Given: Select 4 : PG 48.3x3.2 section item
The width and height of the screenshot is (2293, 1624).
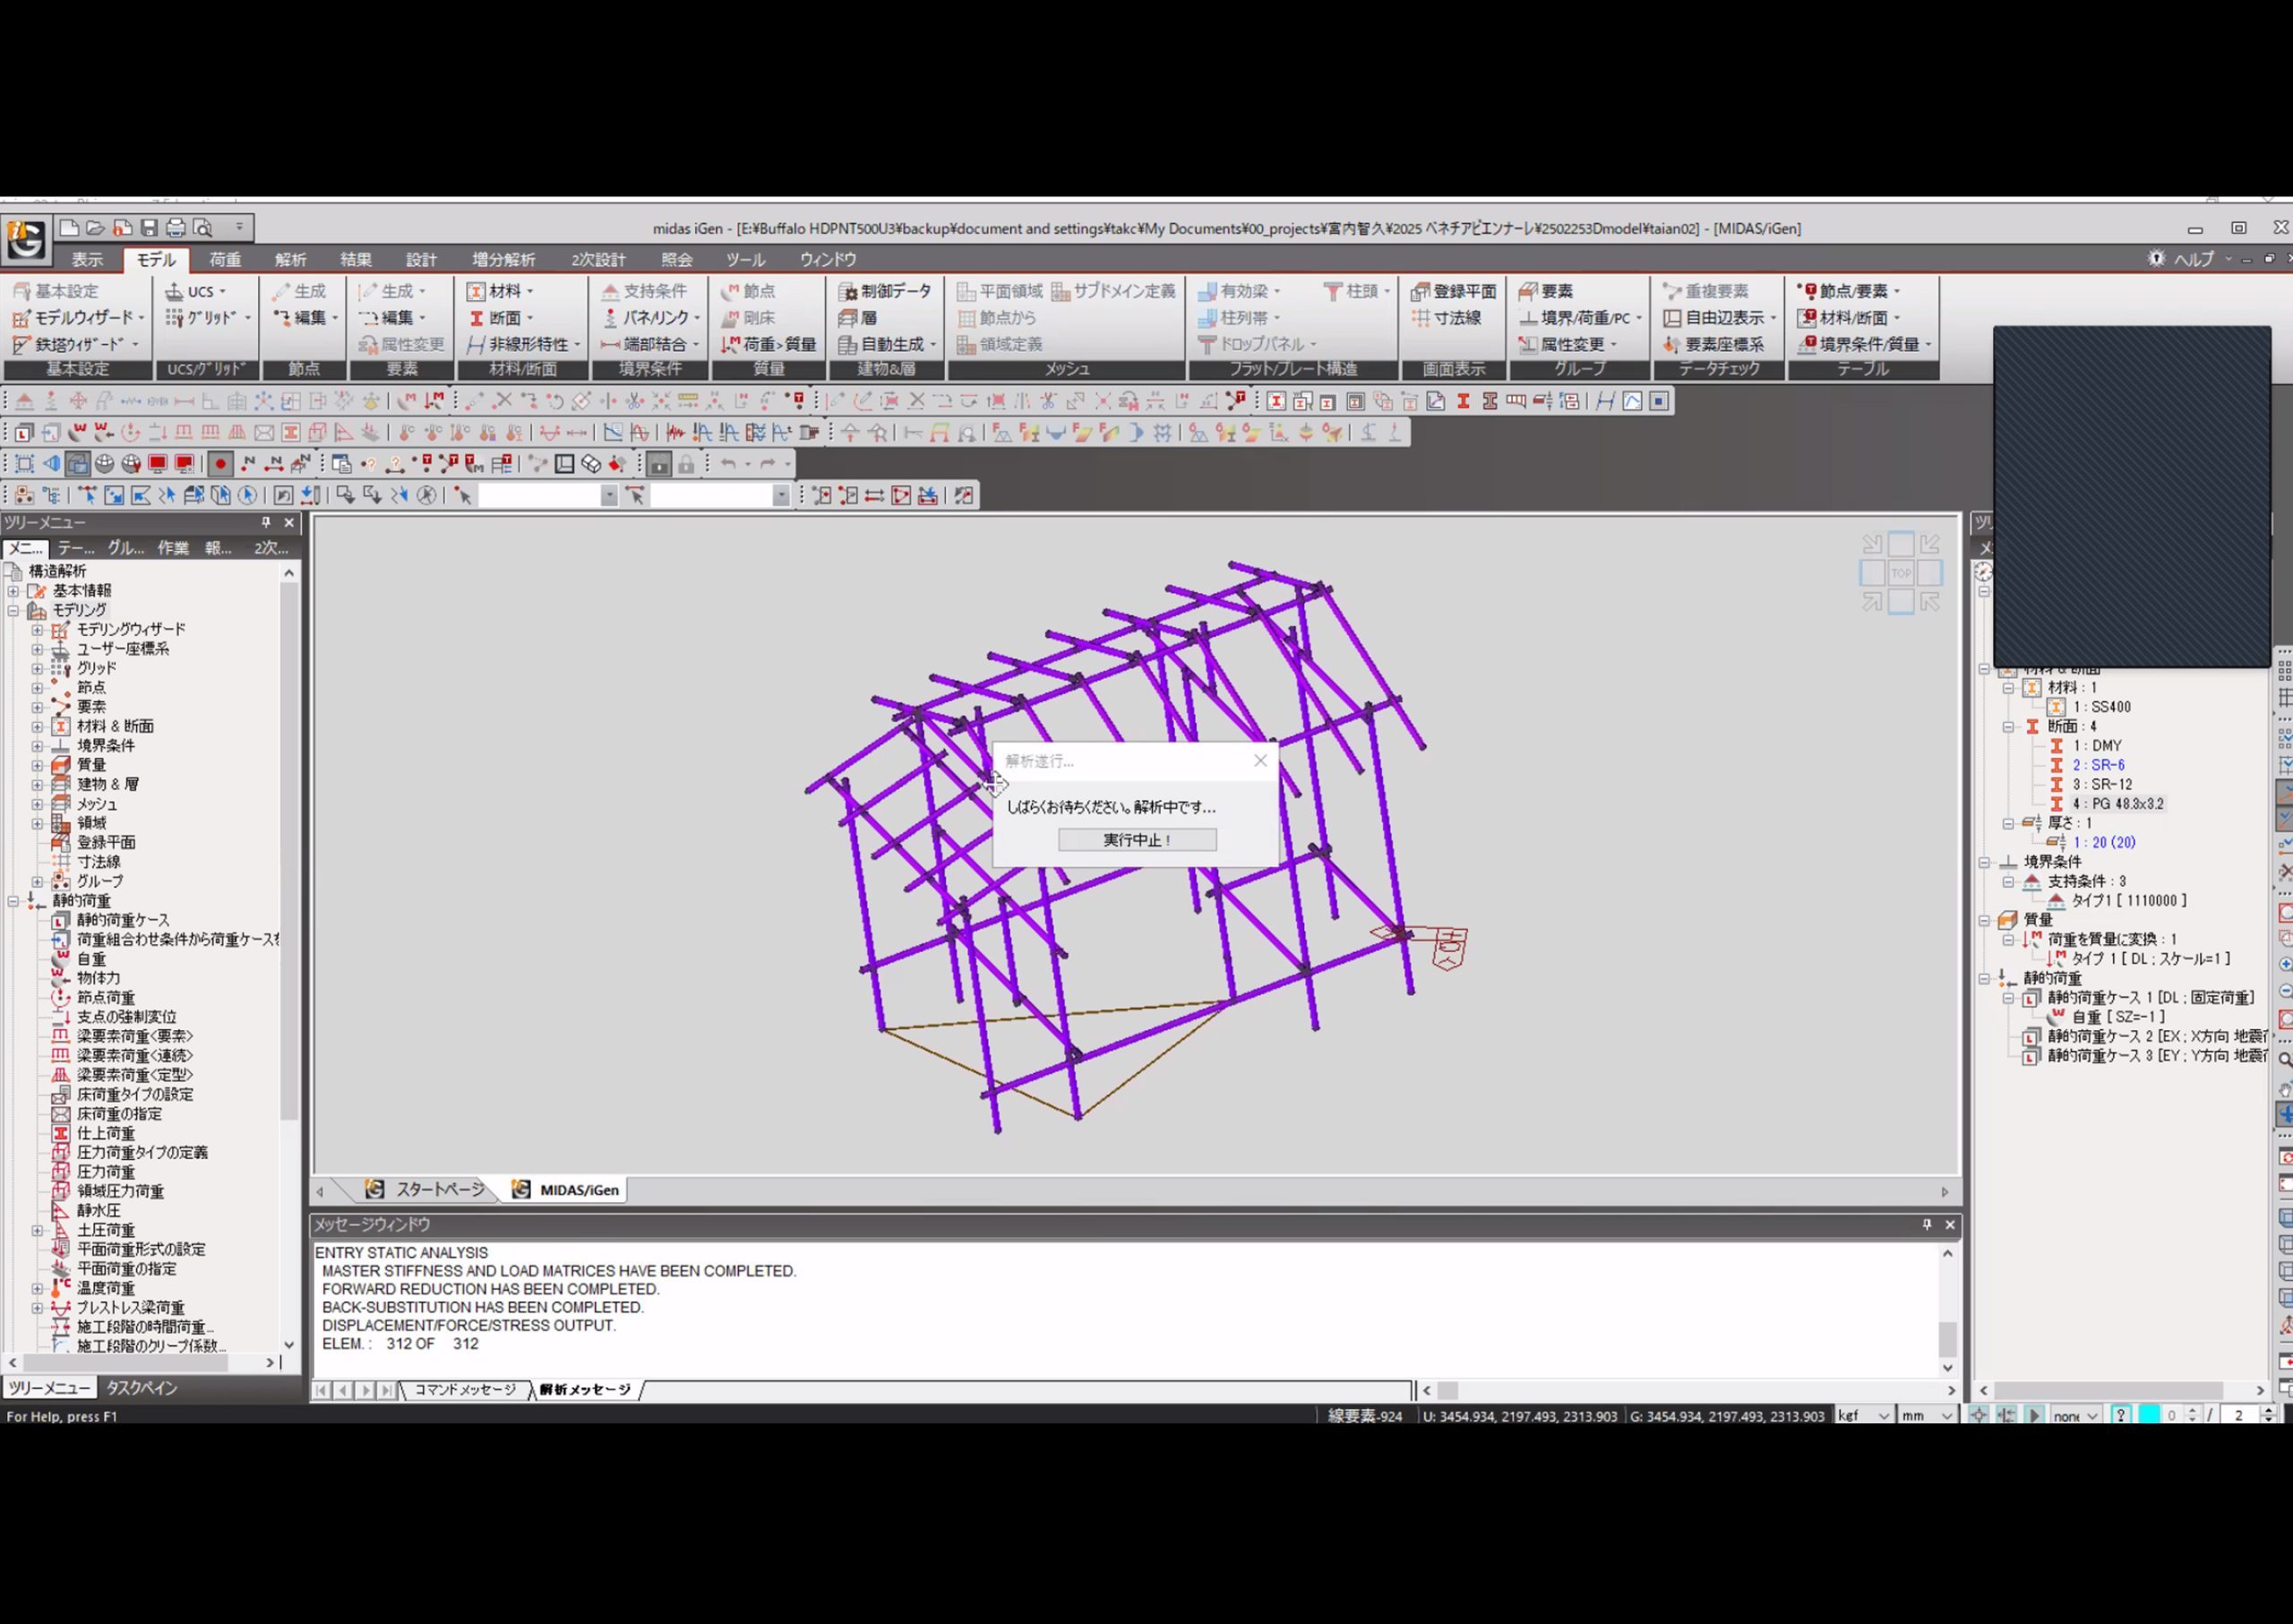Looking at the screenshot, I should (2117, 804).
